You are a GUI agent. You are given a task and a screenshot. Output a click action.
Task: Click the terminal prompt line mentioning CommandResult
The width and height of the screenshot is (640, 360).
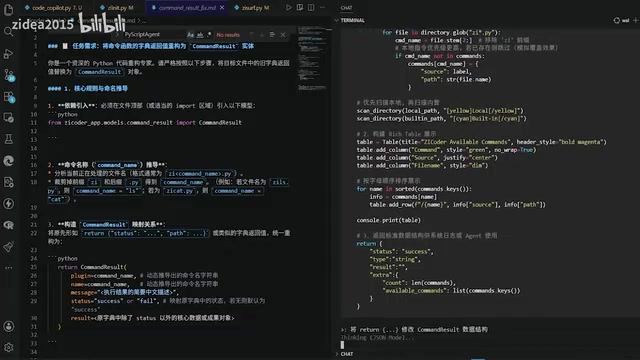414,329
